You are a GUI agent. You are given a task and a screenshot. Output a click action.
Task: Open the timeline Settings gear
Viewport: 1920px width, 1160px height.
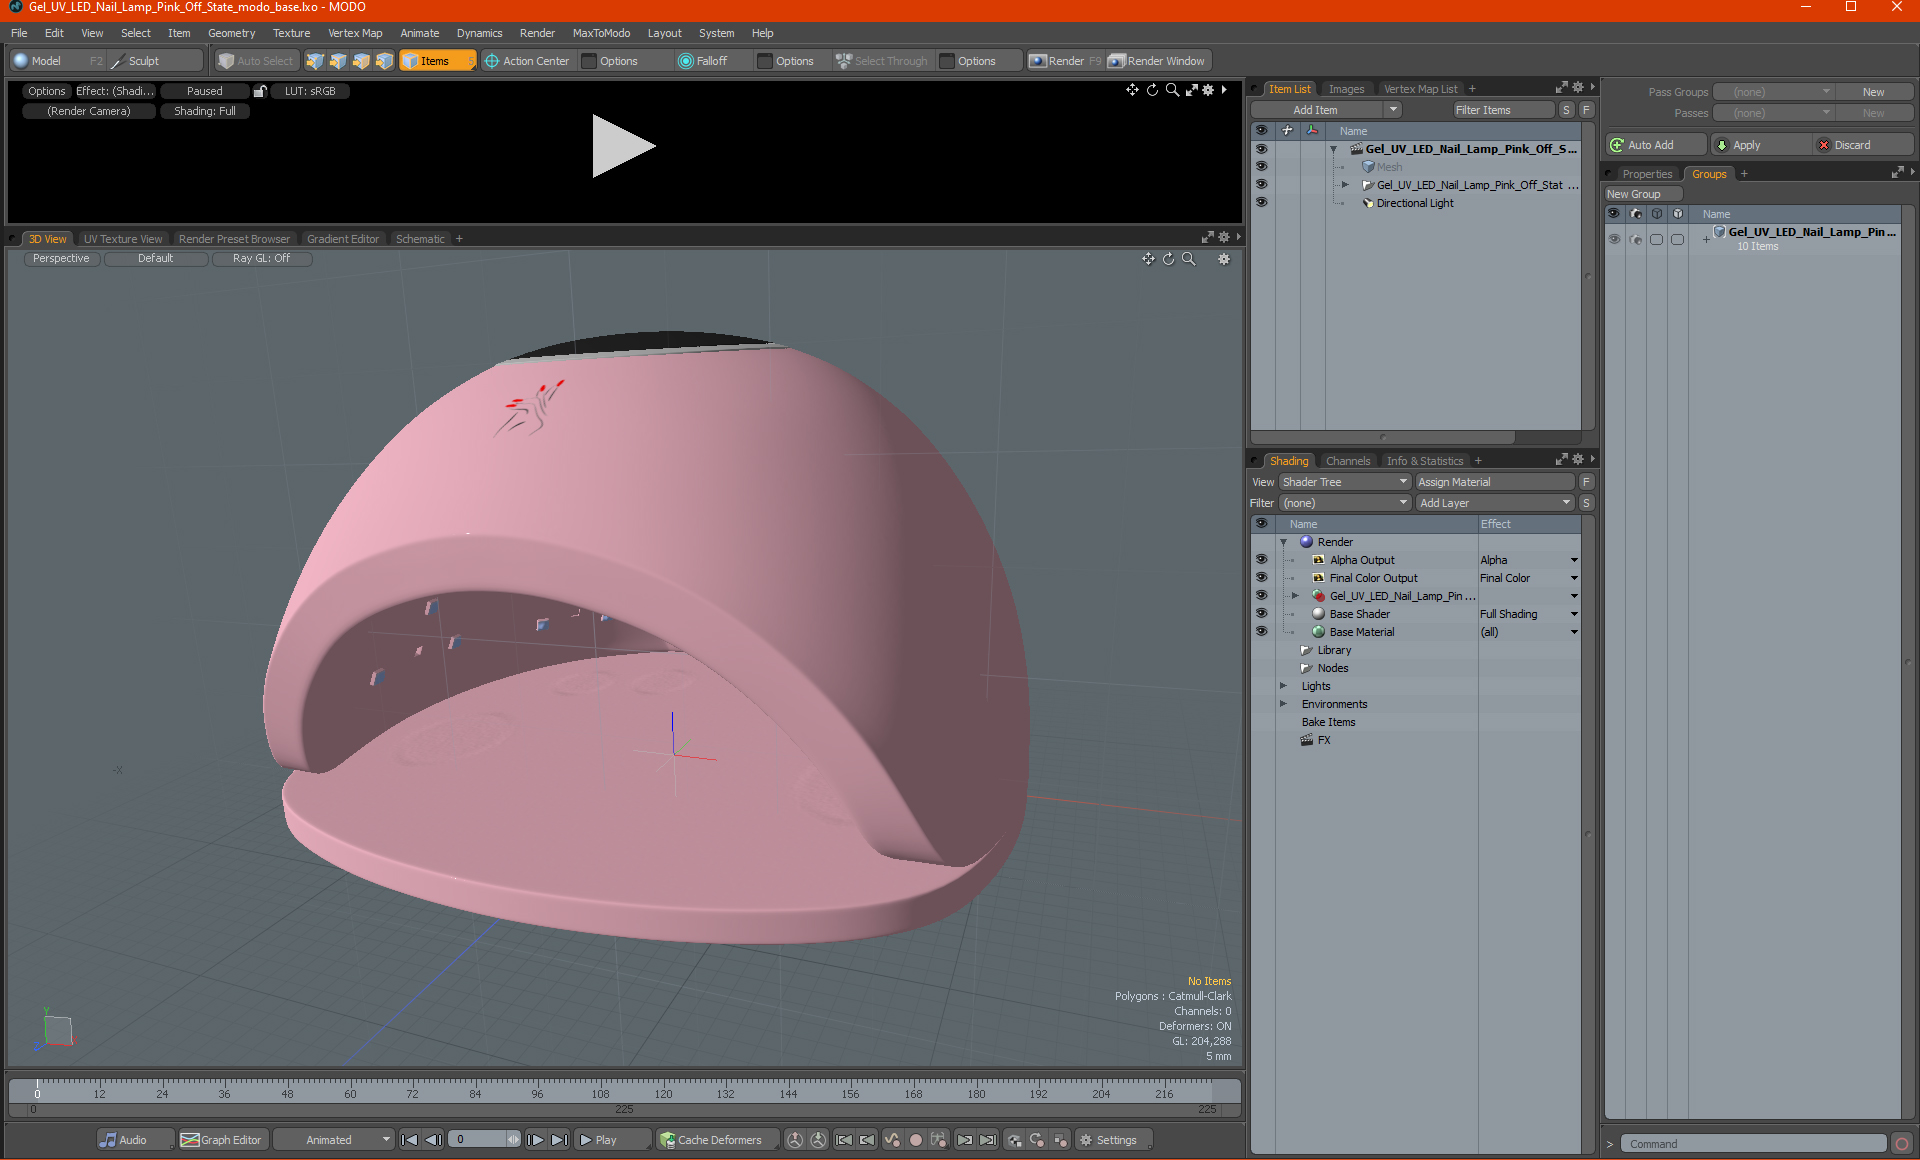point(1112,1140)
